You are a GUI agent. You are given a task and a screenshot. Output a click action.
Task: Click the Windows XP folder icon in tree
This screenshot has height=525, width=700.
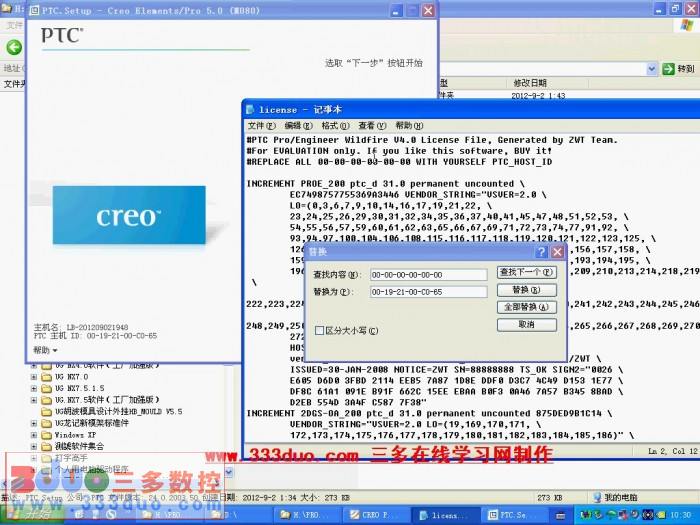[x=46, y=434]
